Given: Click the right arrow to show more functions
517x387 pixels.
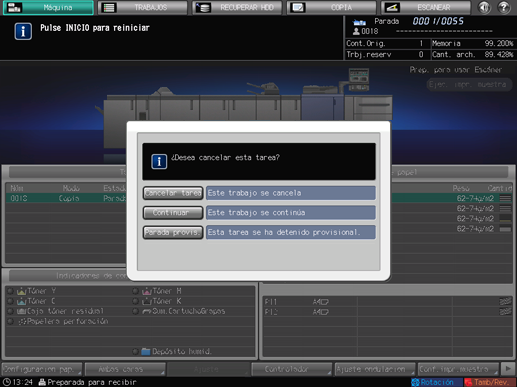Looking at the screenshot, I should click(508, 369).
